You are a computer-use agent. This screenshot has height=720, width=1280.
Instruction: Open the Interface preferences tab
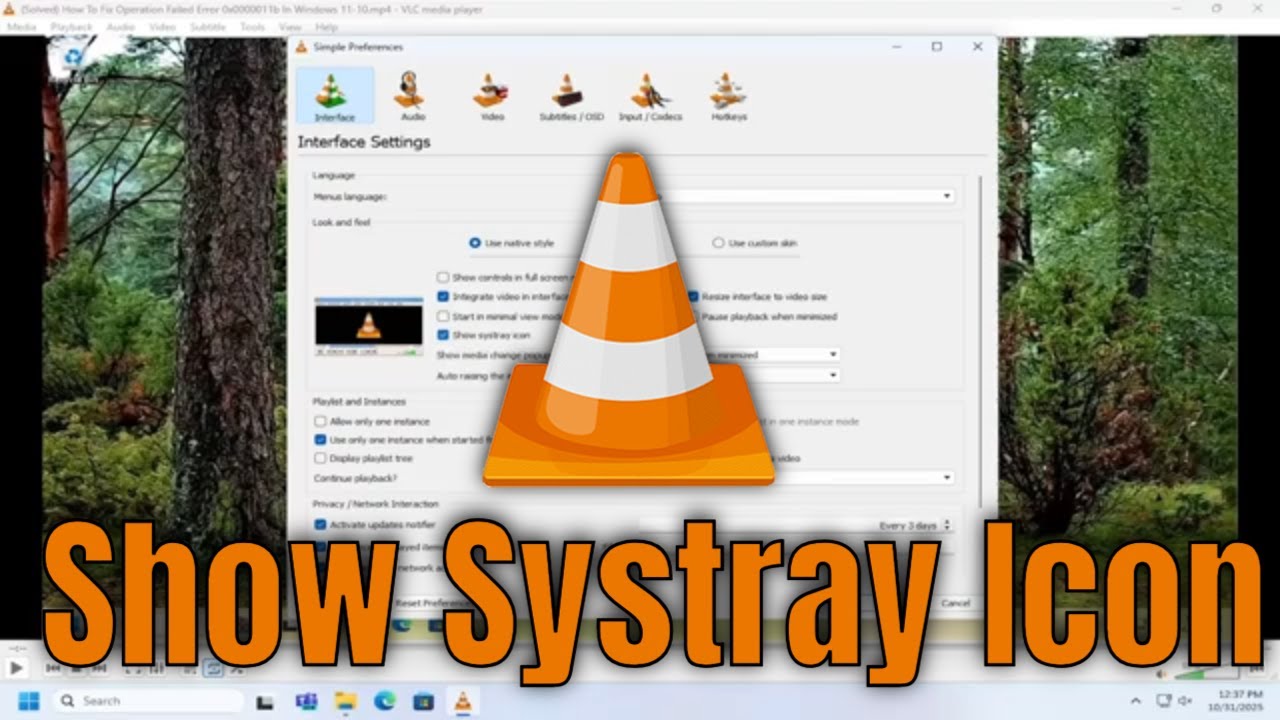click(x=335, y=96)
